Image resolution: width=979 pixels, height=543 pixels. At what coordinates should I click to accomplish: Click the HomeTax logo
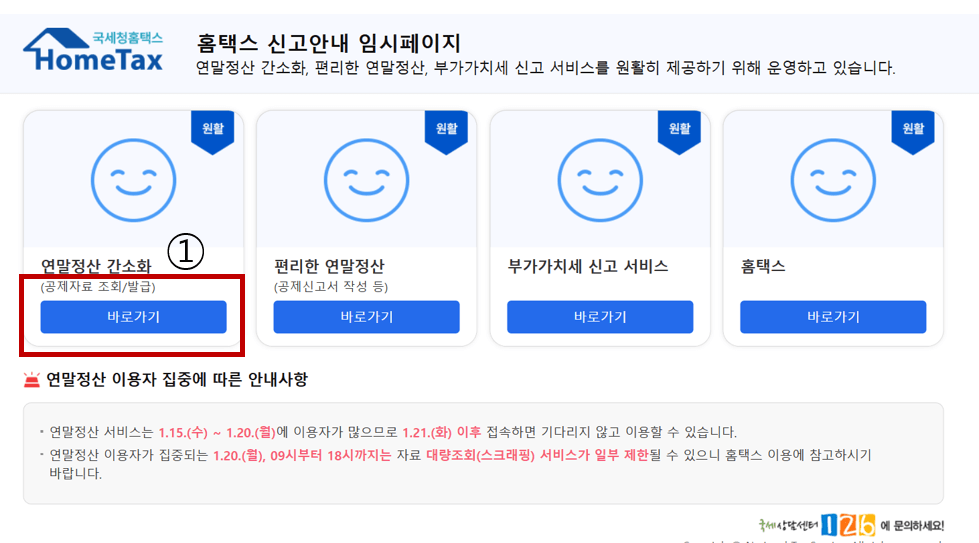pos(93,50)
